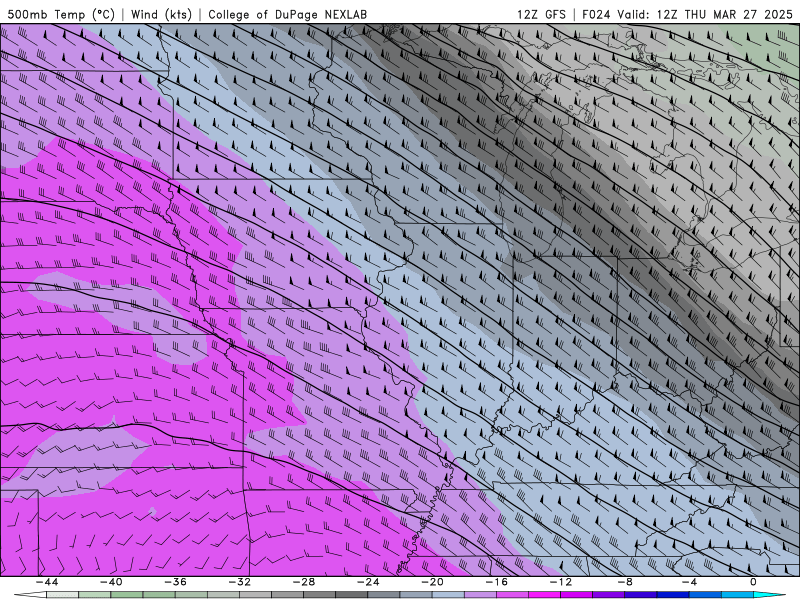Click the -28 colorbar label
Image resolution: width=800 pixels, height=600 pixels.
coord(304,582)
